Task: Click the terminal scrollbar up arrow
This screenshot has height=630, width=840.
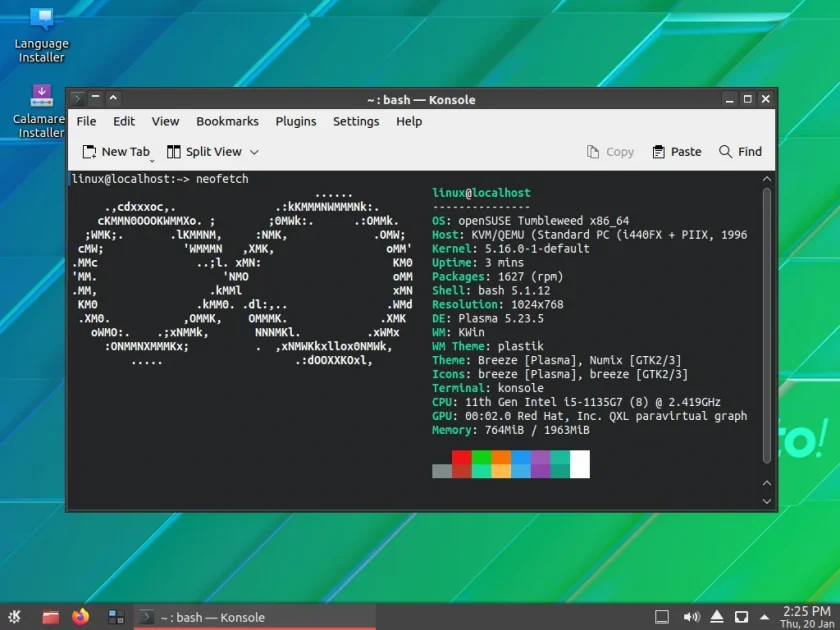Action: tap(767, 179)
